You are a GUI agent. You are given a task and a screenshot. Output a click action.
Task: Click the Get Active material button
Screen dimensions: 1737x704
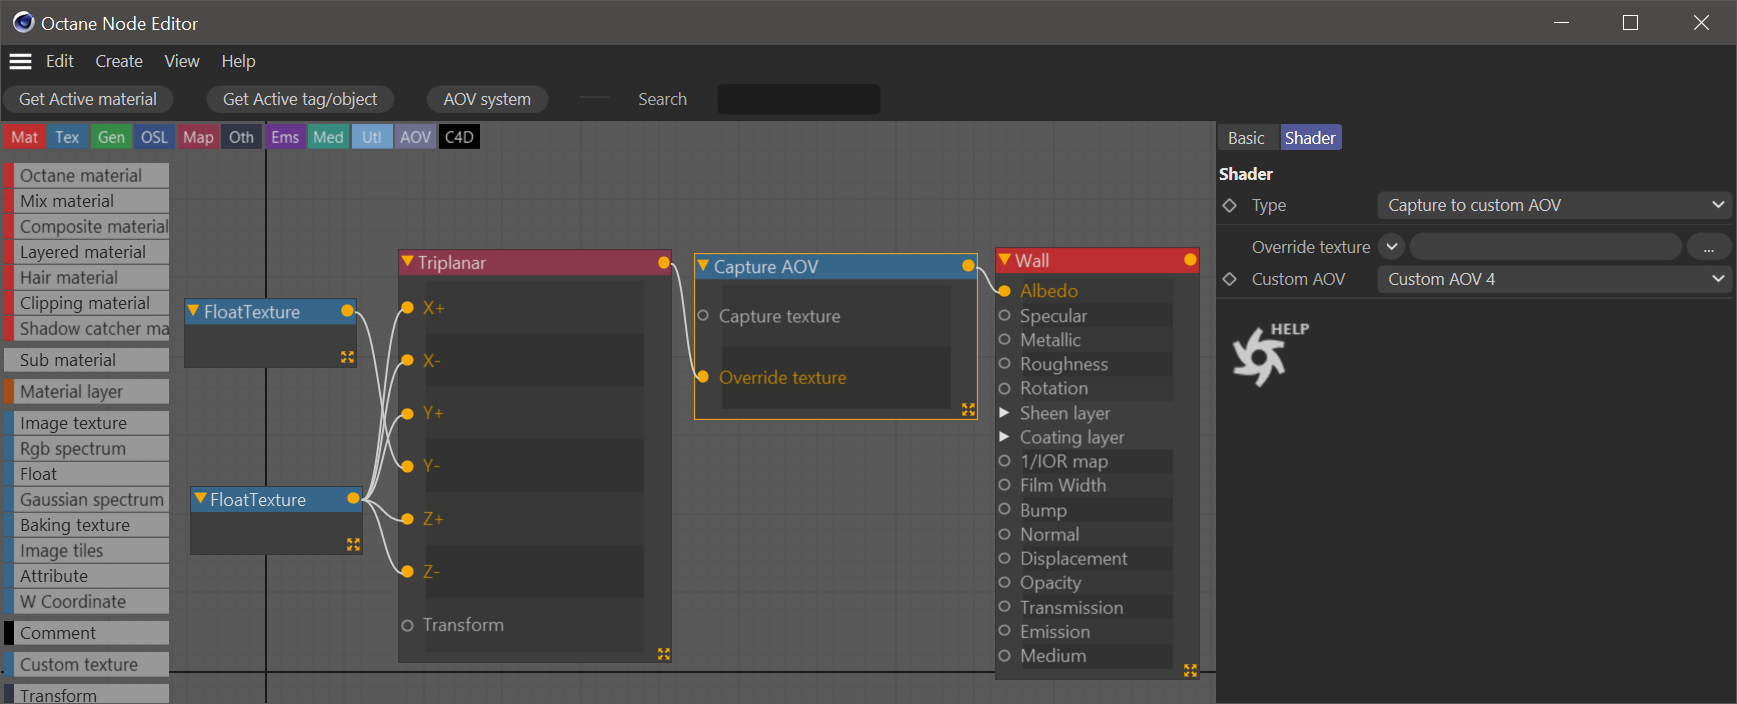coord(88,99)
